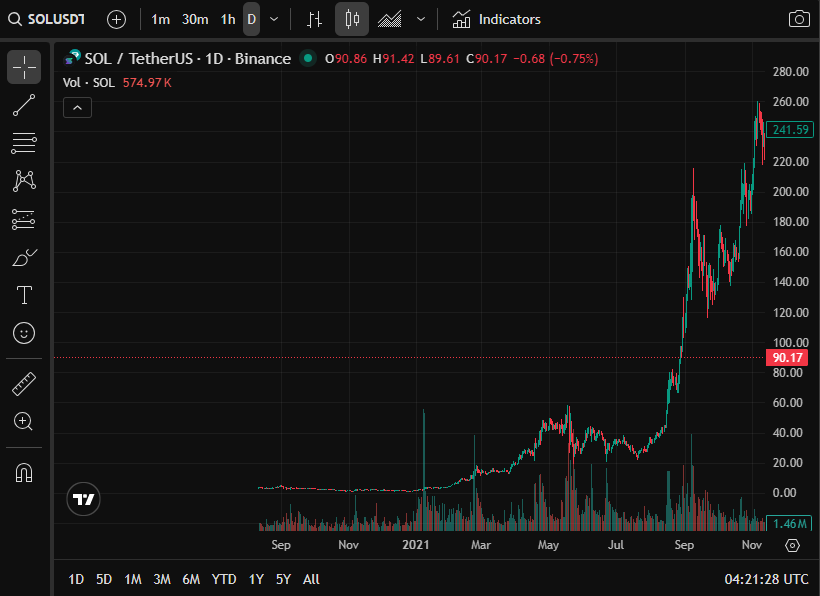Open the time interval dropdown arrow
The image size is (820, 596).
[x=274, y=19]
